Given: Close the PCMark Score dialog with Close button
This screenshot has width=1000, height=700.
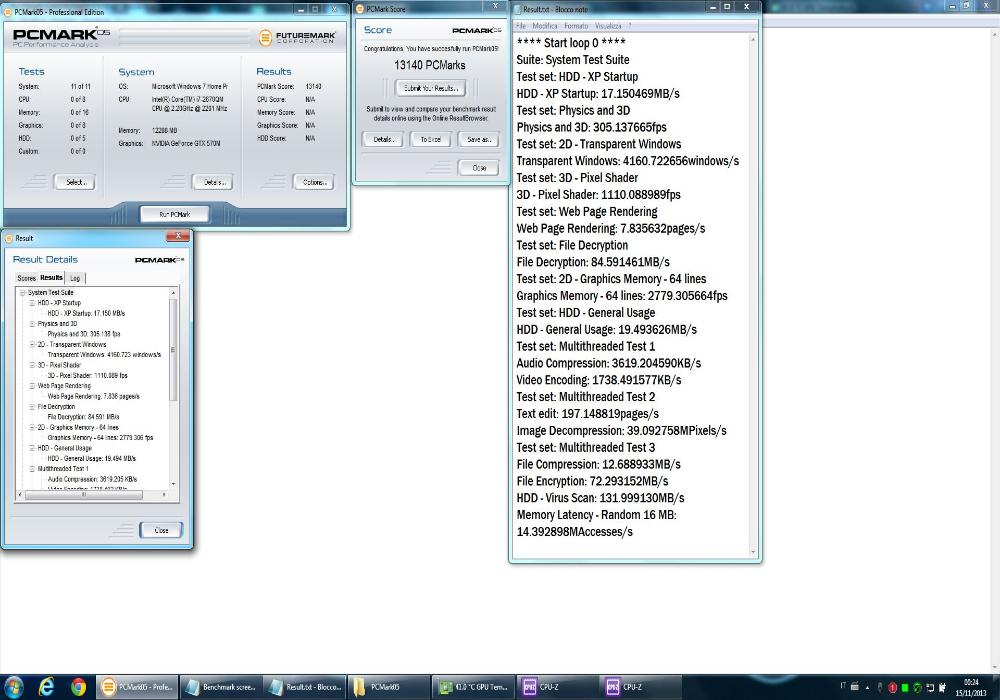Looking at the screenshot, I should (x=479, y=168).
